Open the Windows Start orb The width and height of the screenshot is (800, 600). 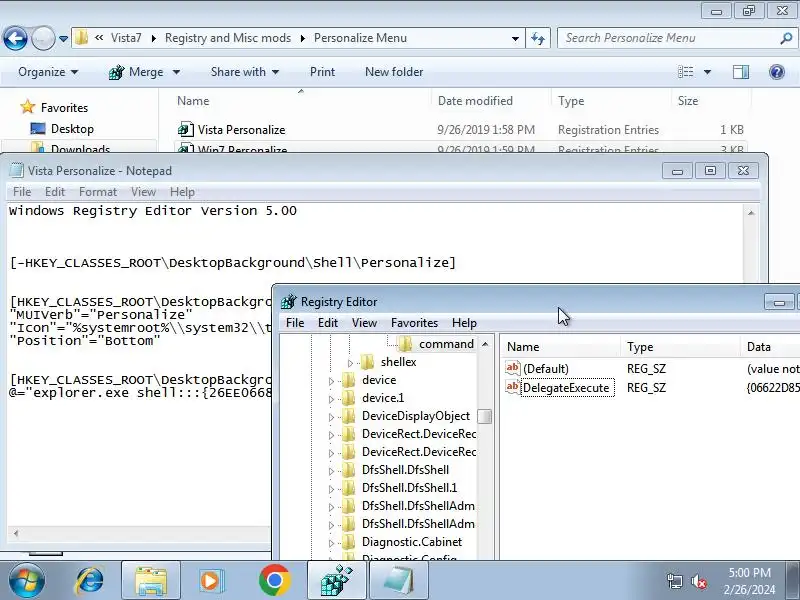pos(25,580)
